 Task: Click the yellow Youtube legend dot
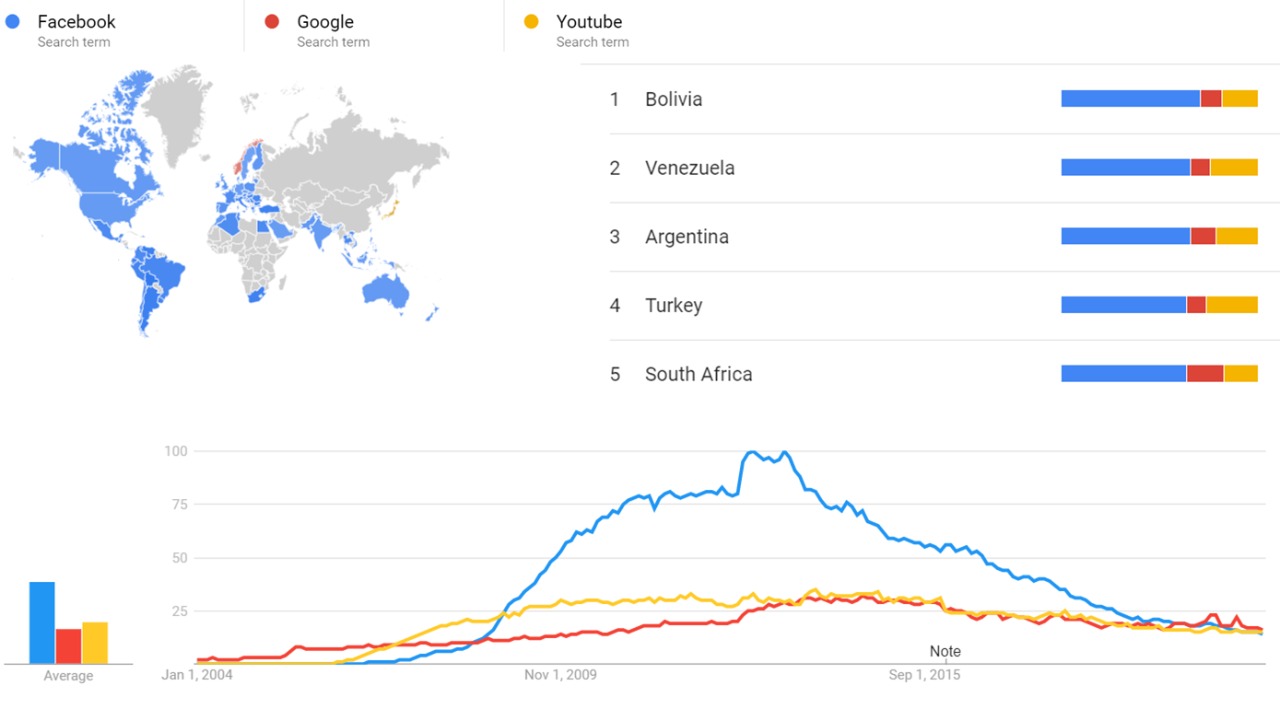[x=531, y=21]
